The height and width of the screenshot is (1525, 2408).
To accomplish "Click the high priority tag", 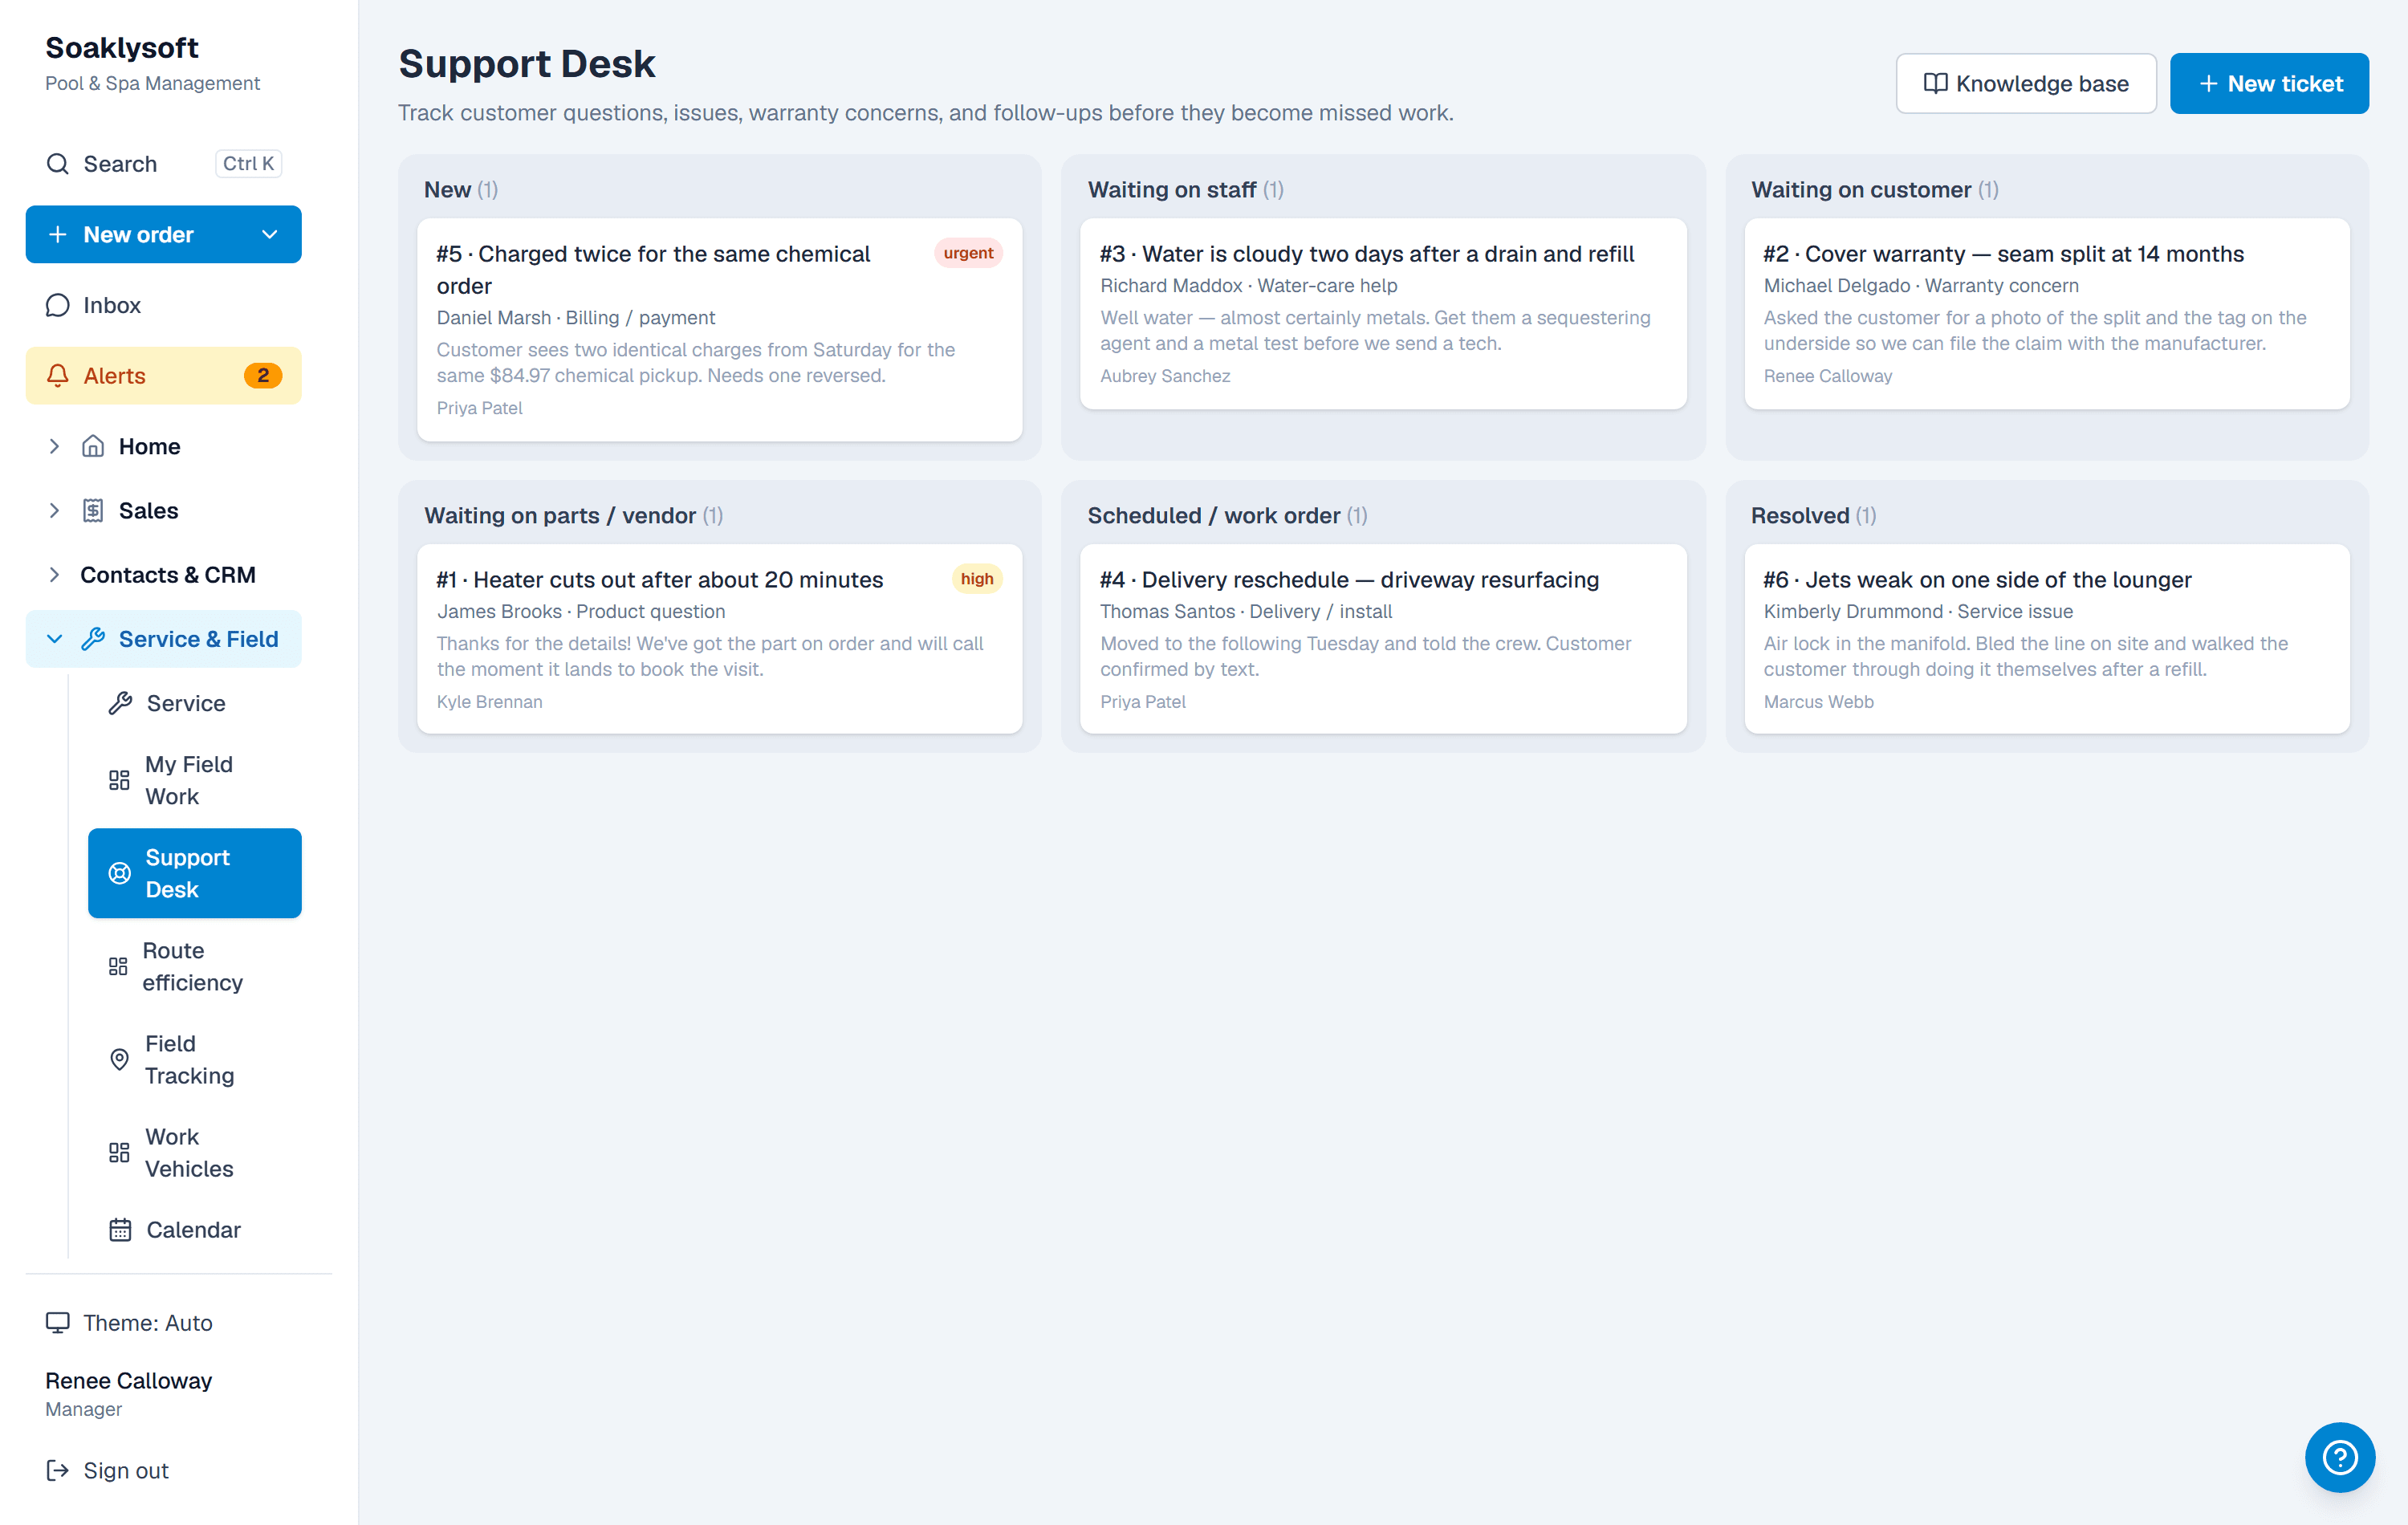I will pyautogui.click(x=976, y=579).
